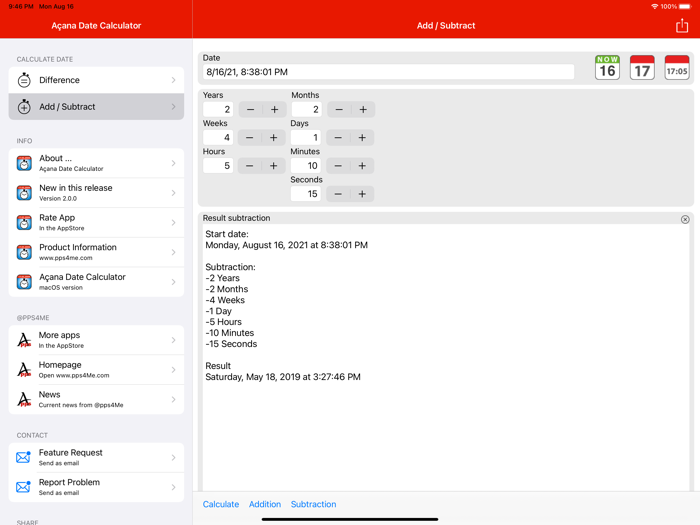
Task: Decrease Minutes with minus button
Action: (x=338, y=166)
